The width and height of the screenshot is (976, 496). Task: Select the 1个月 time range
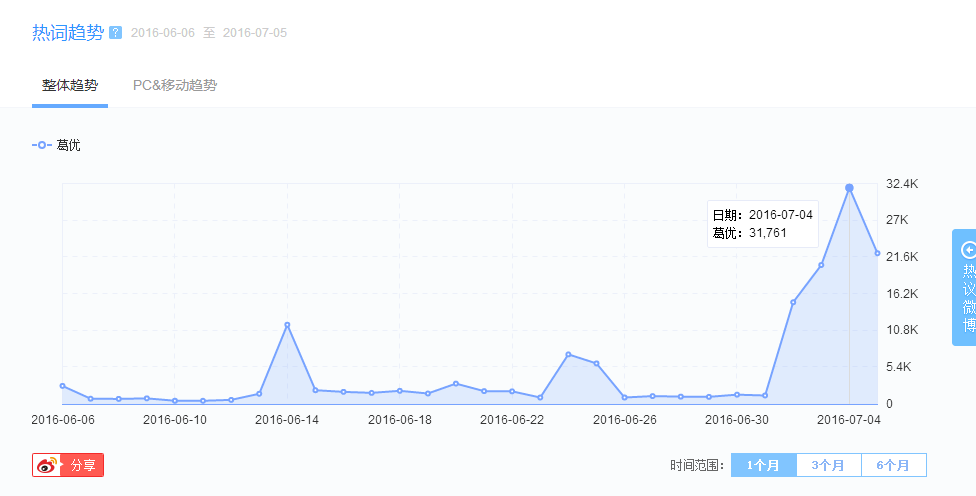point(763,465)
